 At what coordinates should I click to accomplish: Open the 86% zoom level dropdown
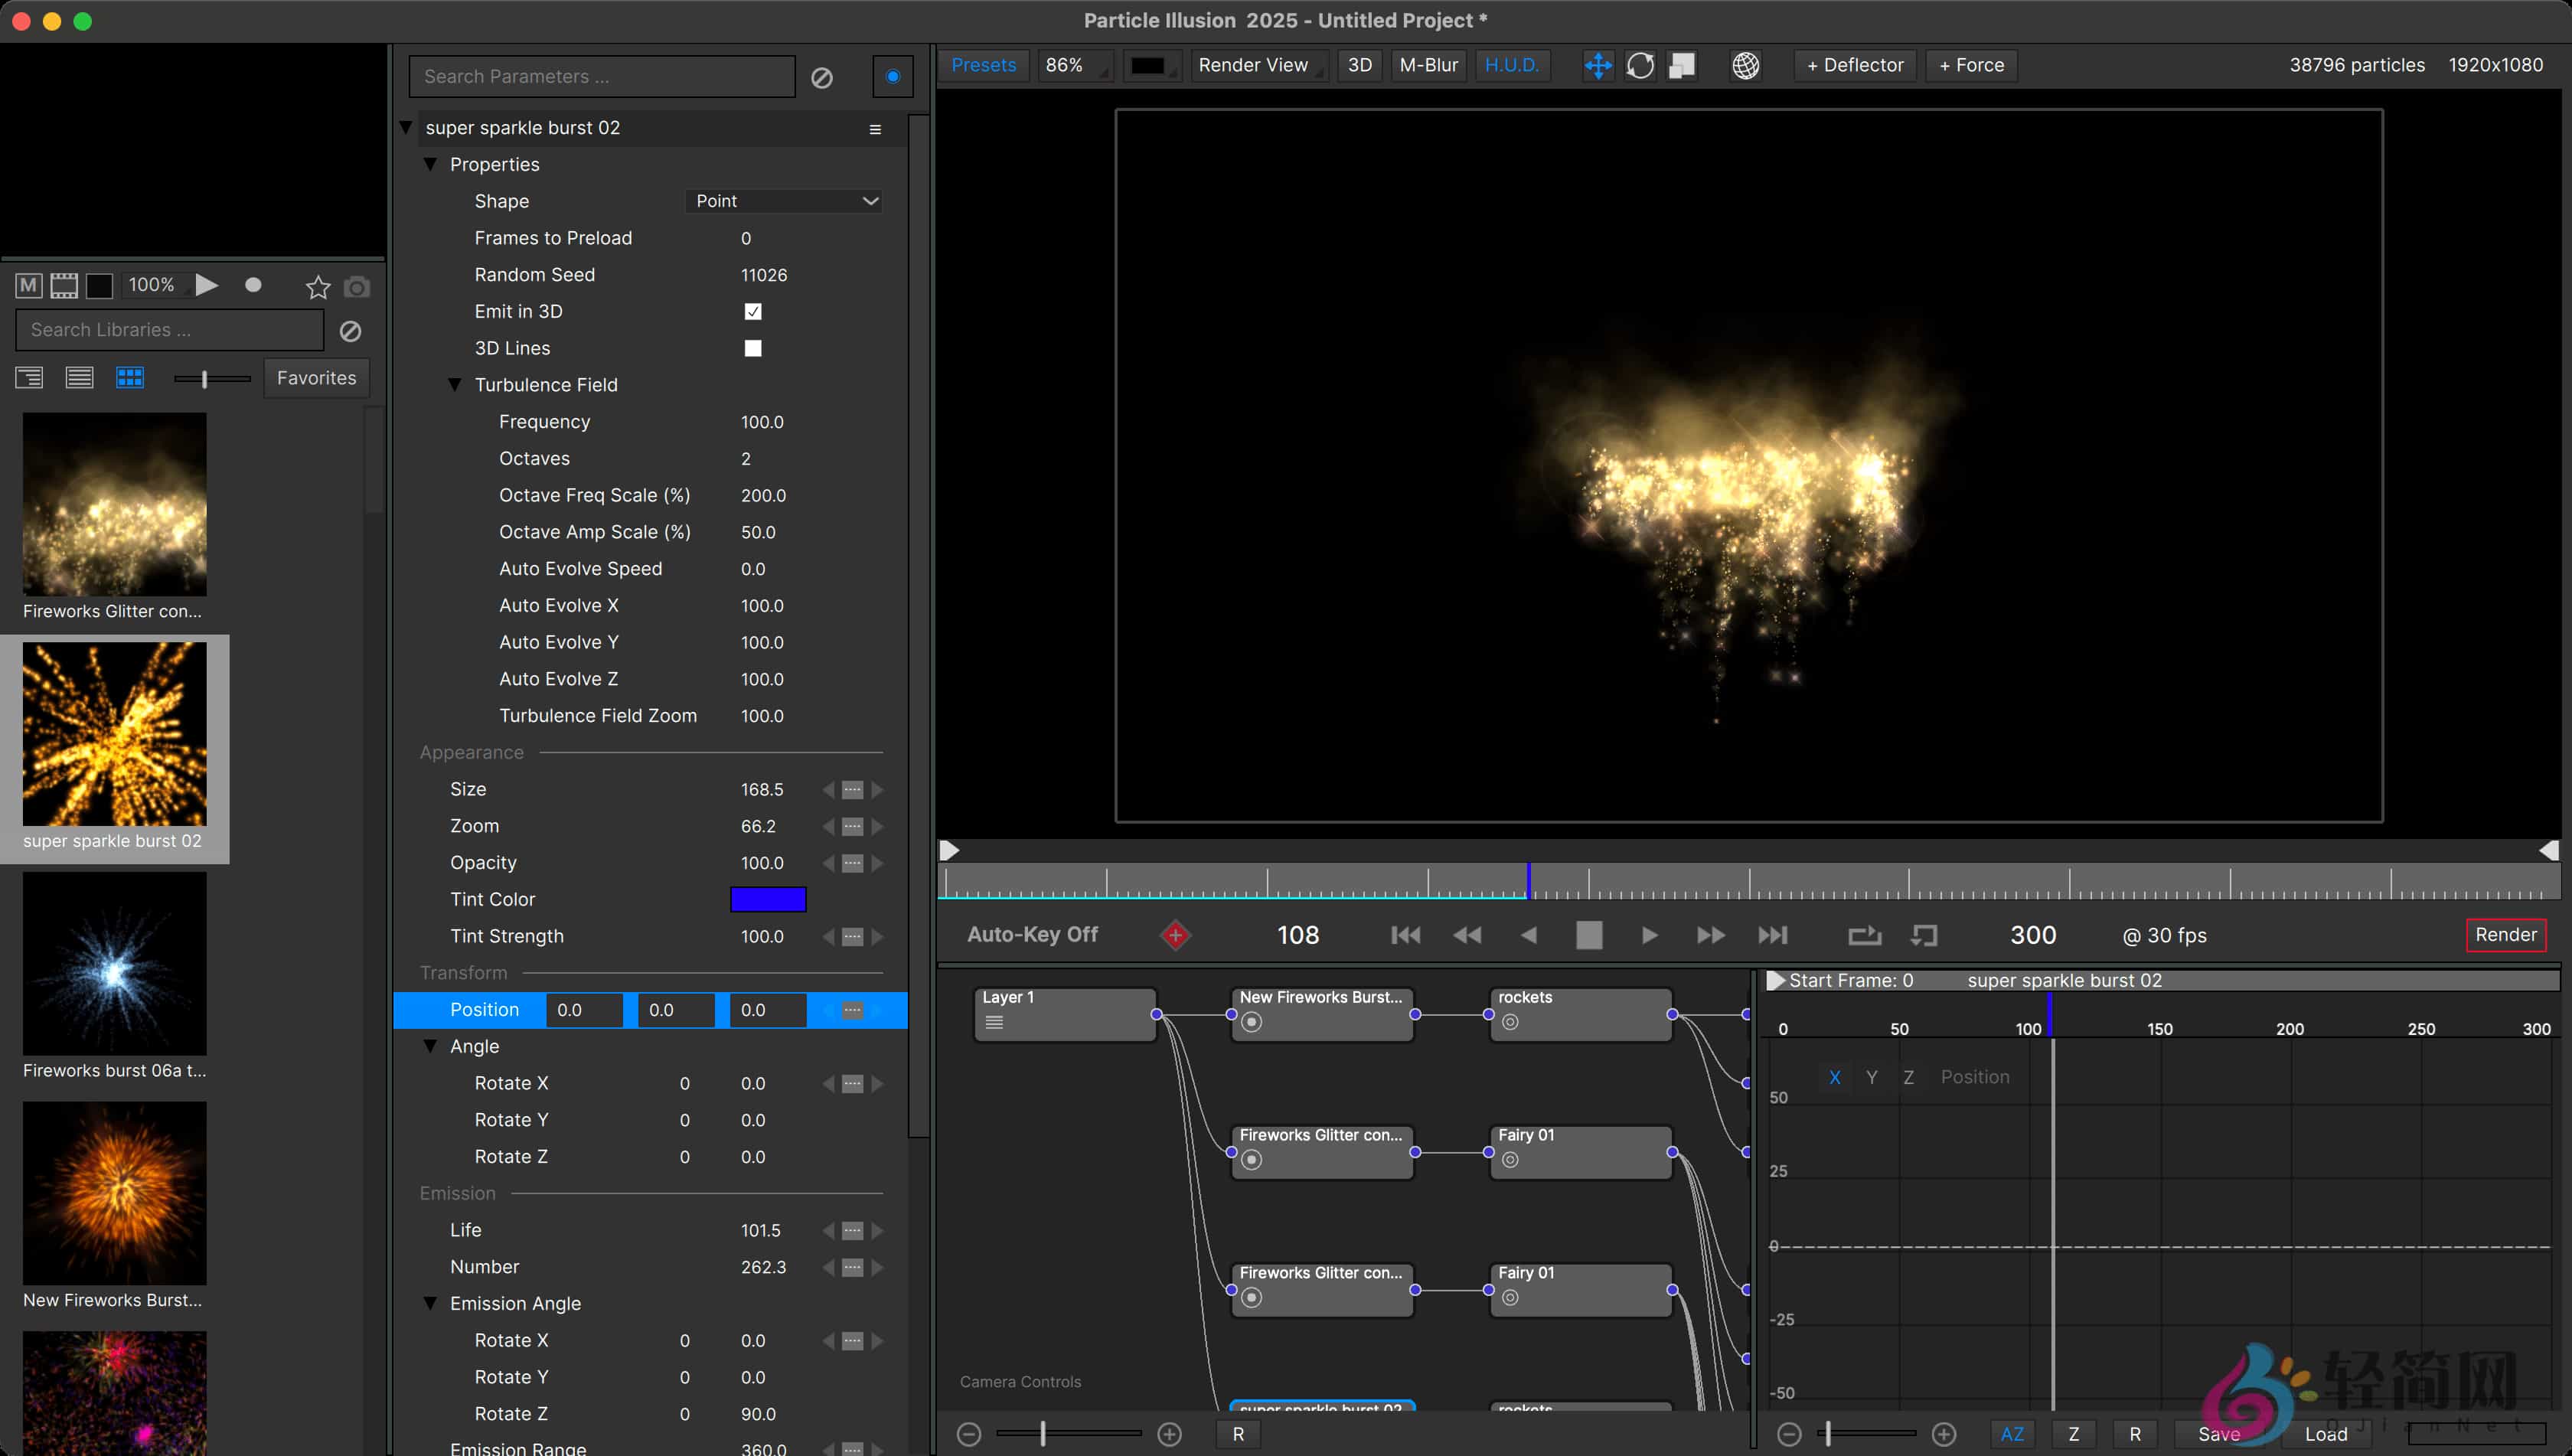pos(1073,65)
